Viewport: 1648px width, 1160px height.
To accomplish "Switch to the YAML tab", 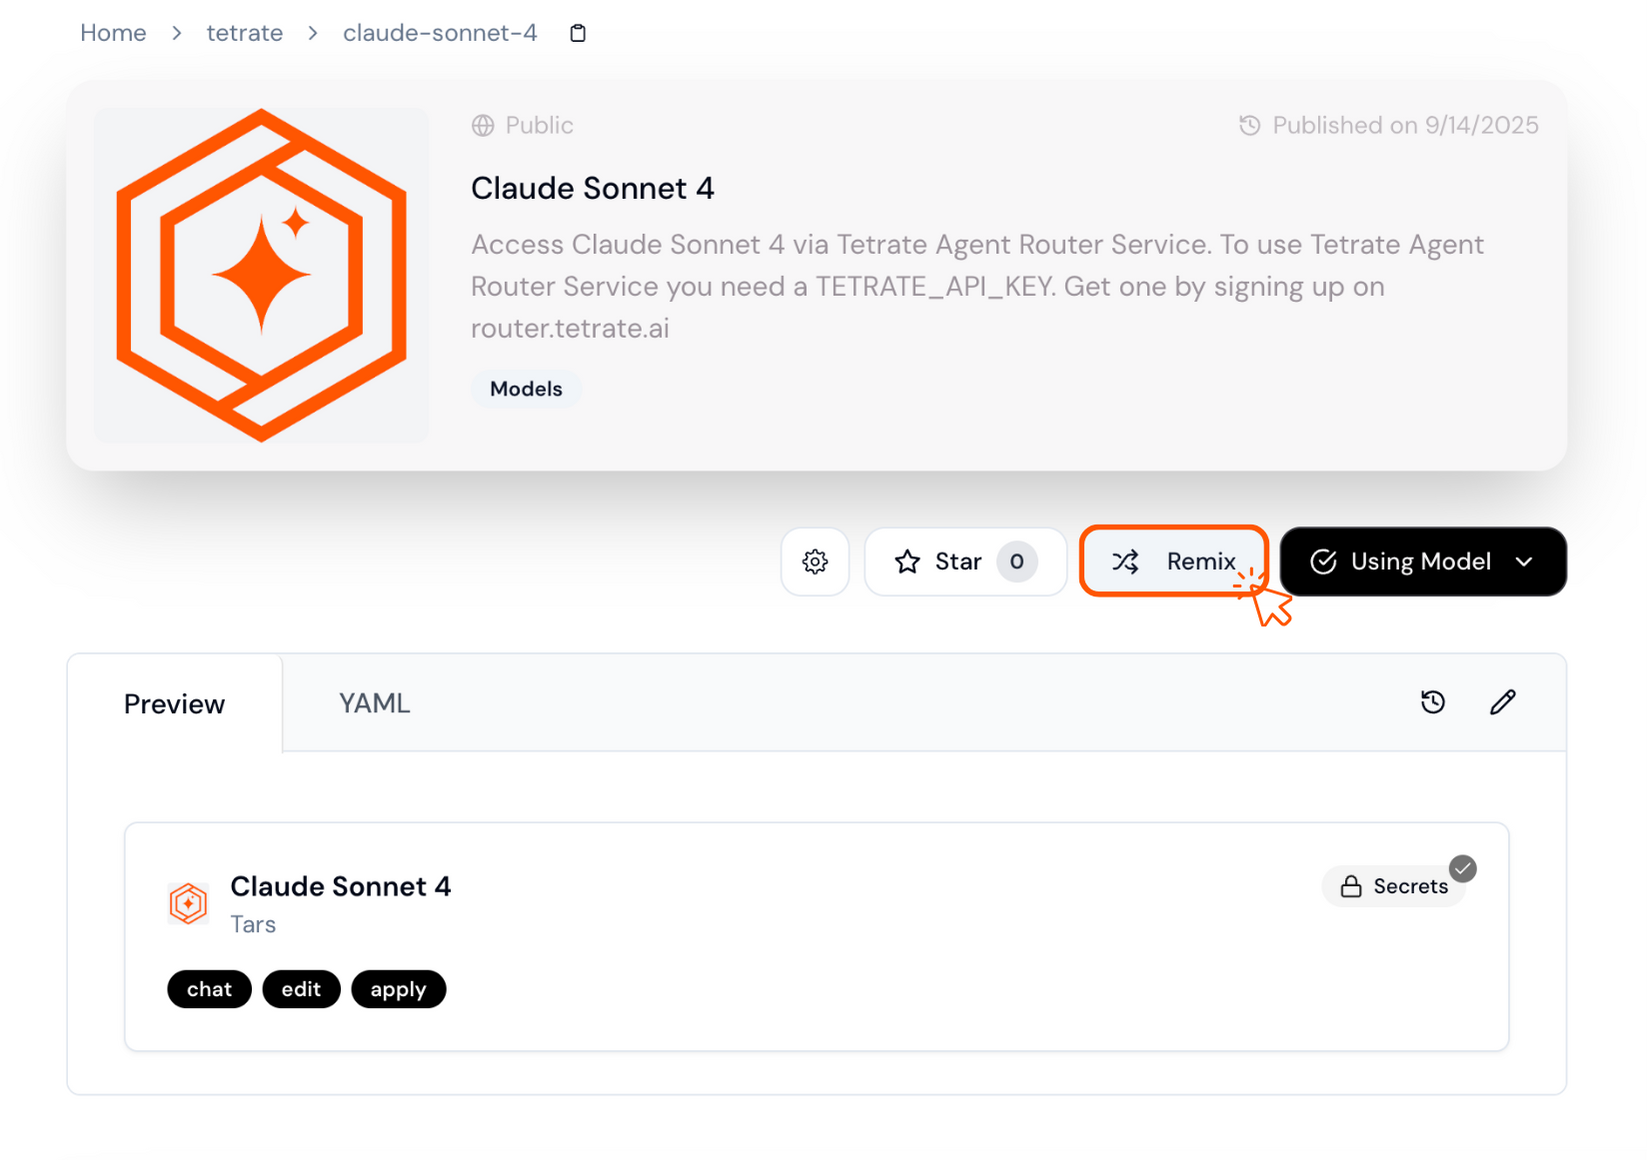I will [x=373, y=703].
